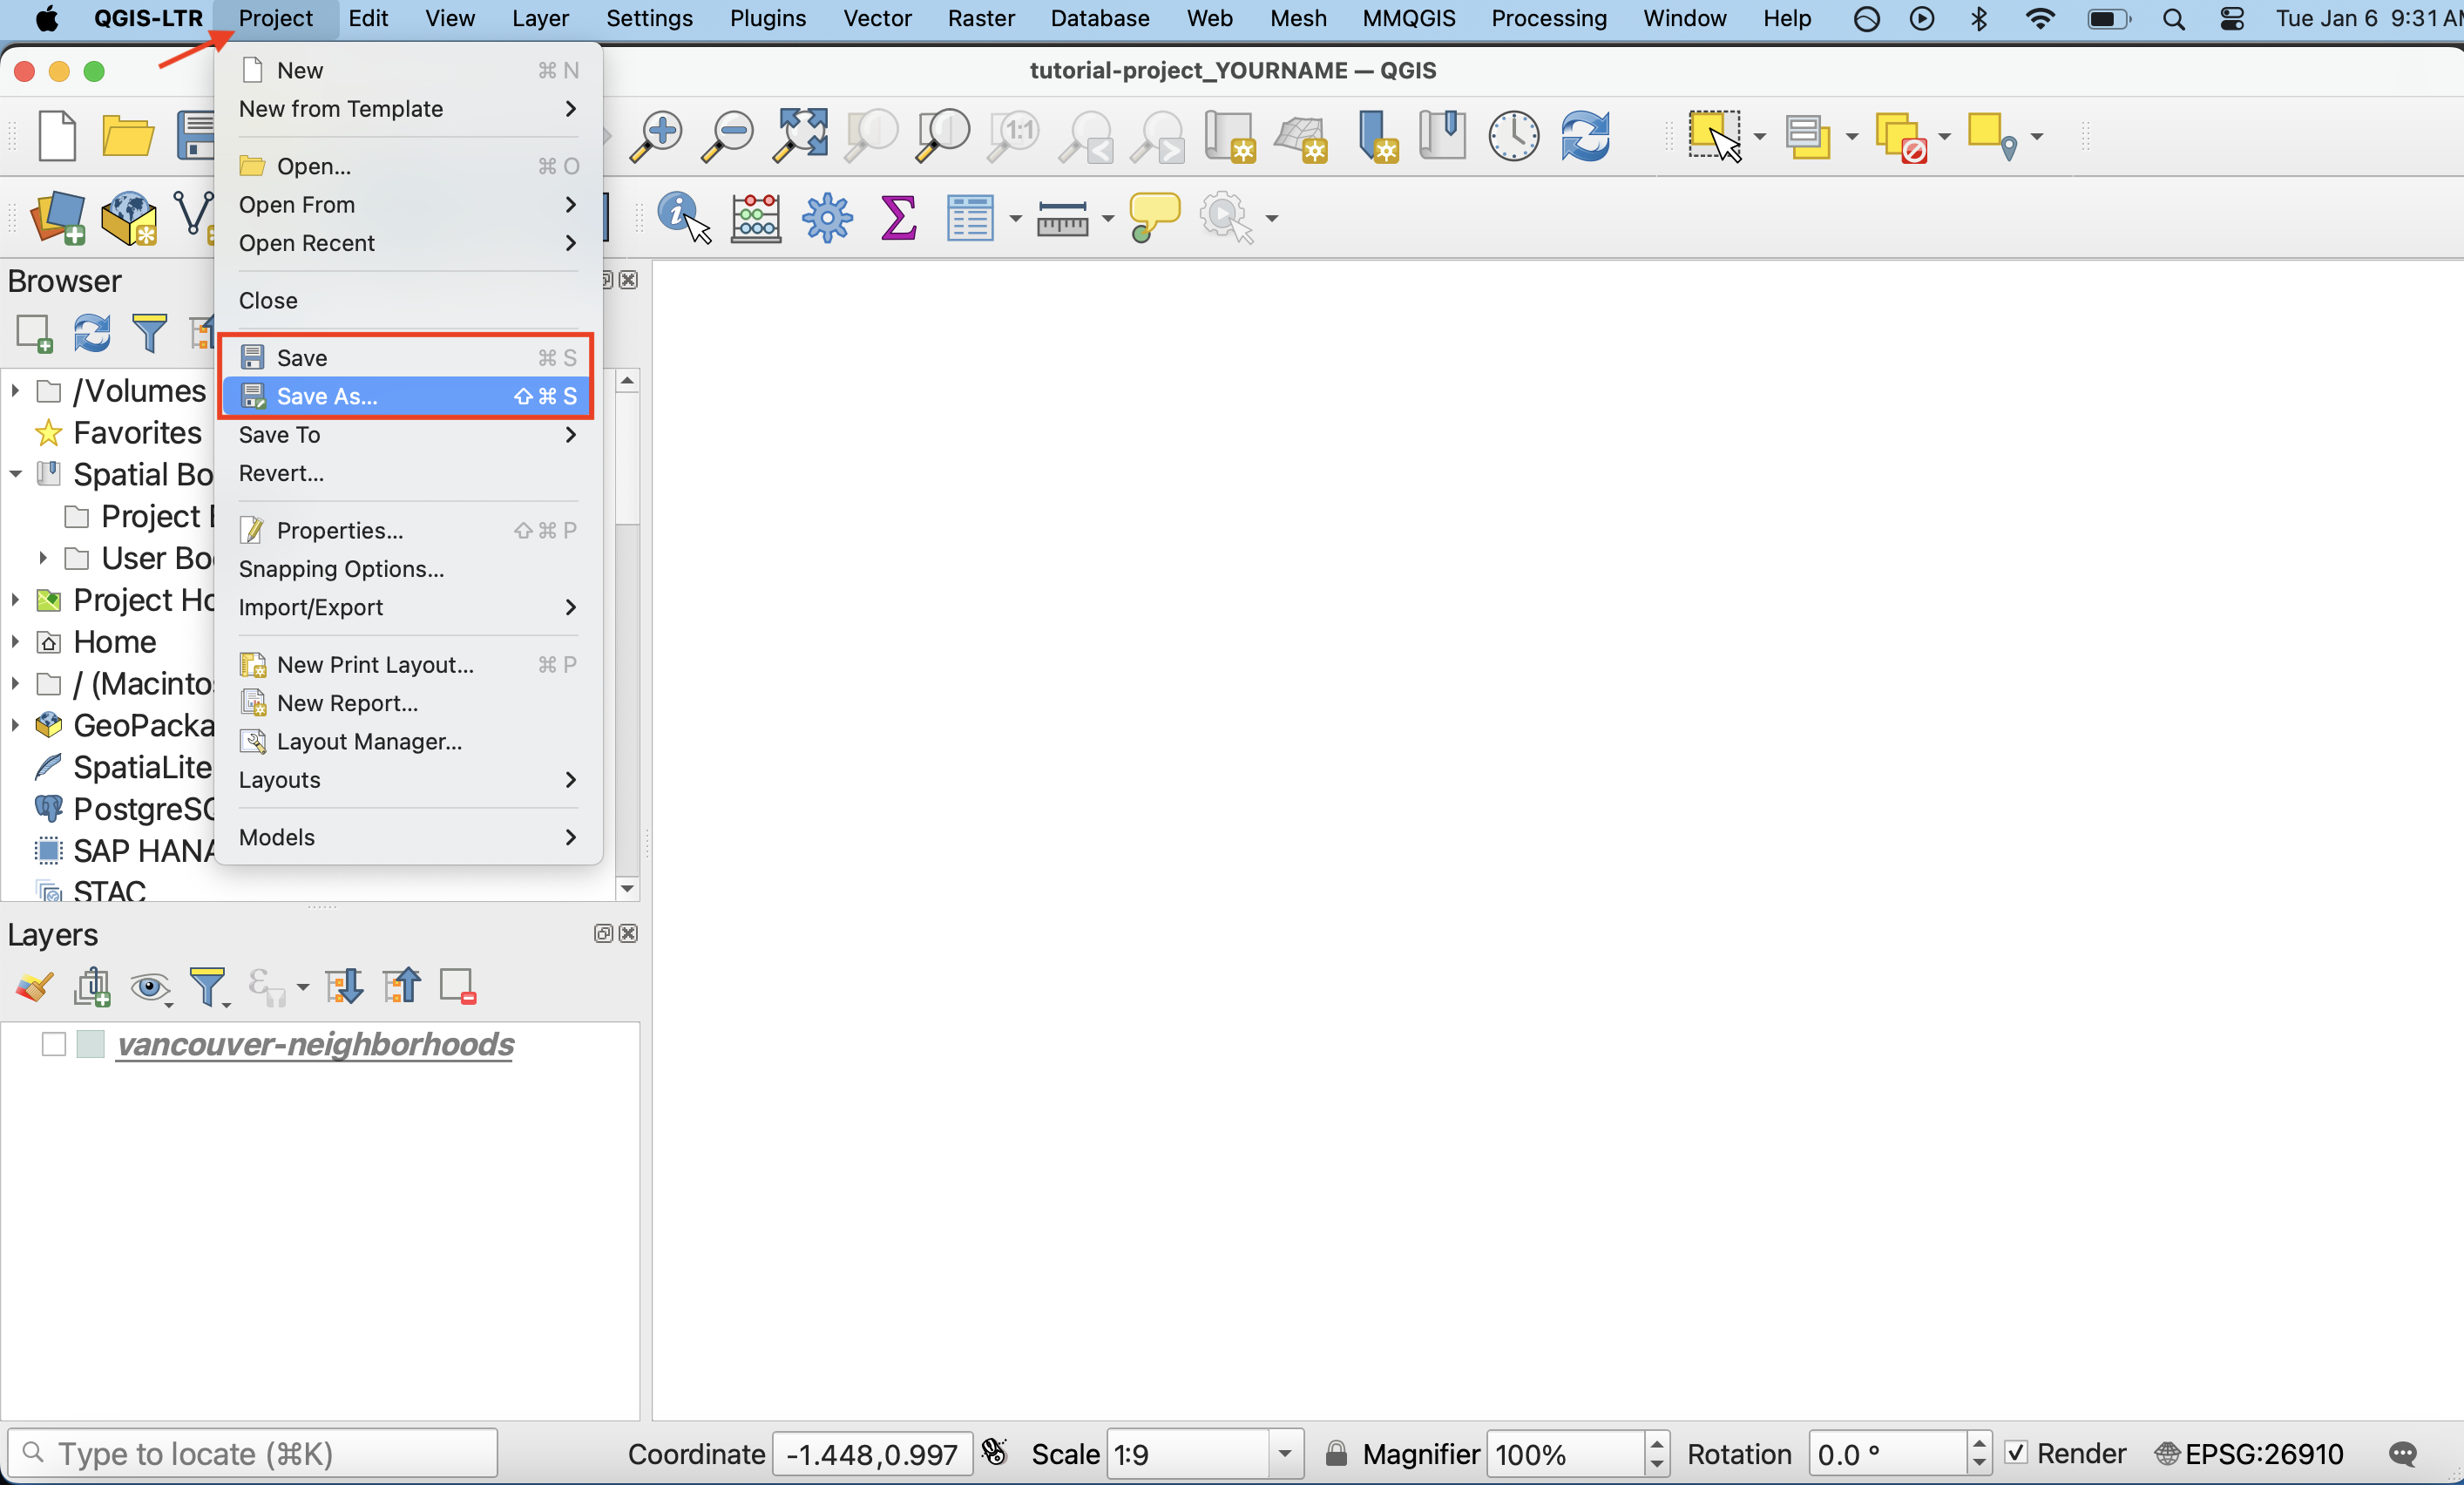Open the Temporal Controller clock icon
This screenshot has height=1485, width=2464.
1513,136
